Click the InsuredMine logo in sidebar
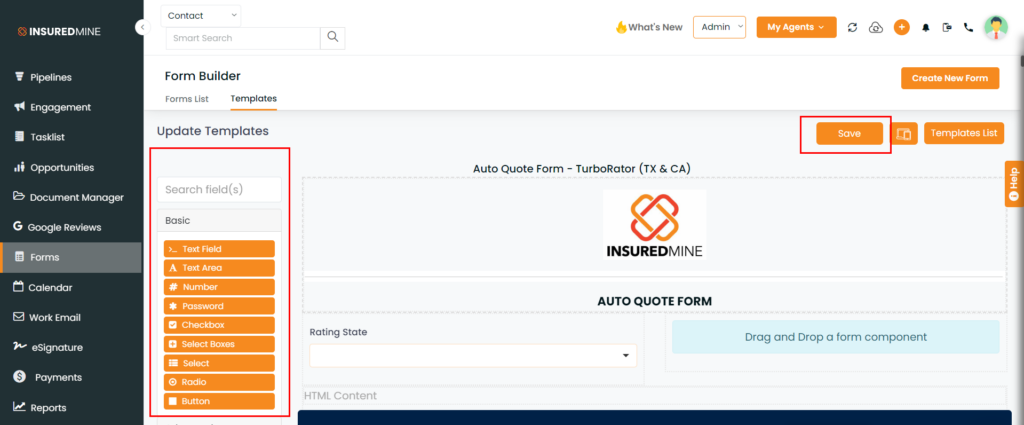1024x425 pixels. 59,31
